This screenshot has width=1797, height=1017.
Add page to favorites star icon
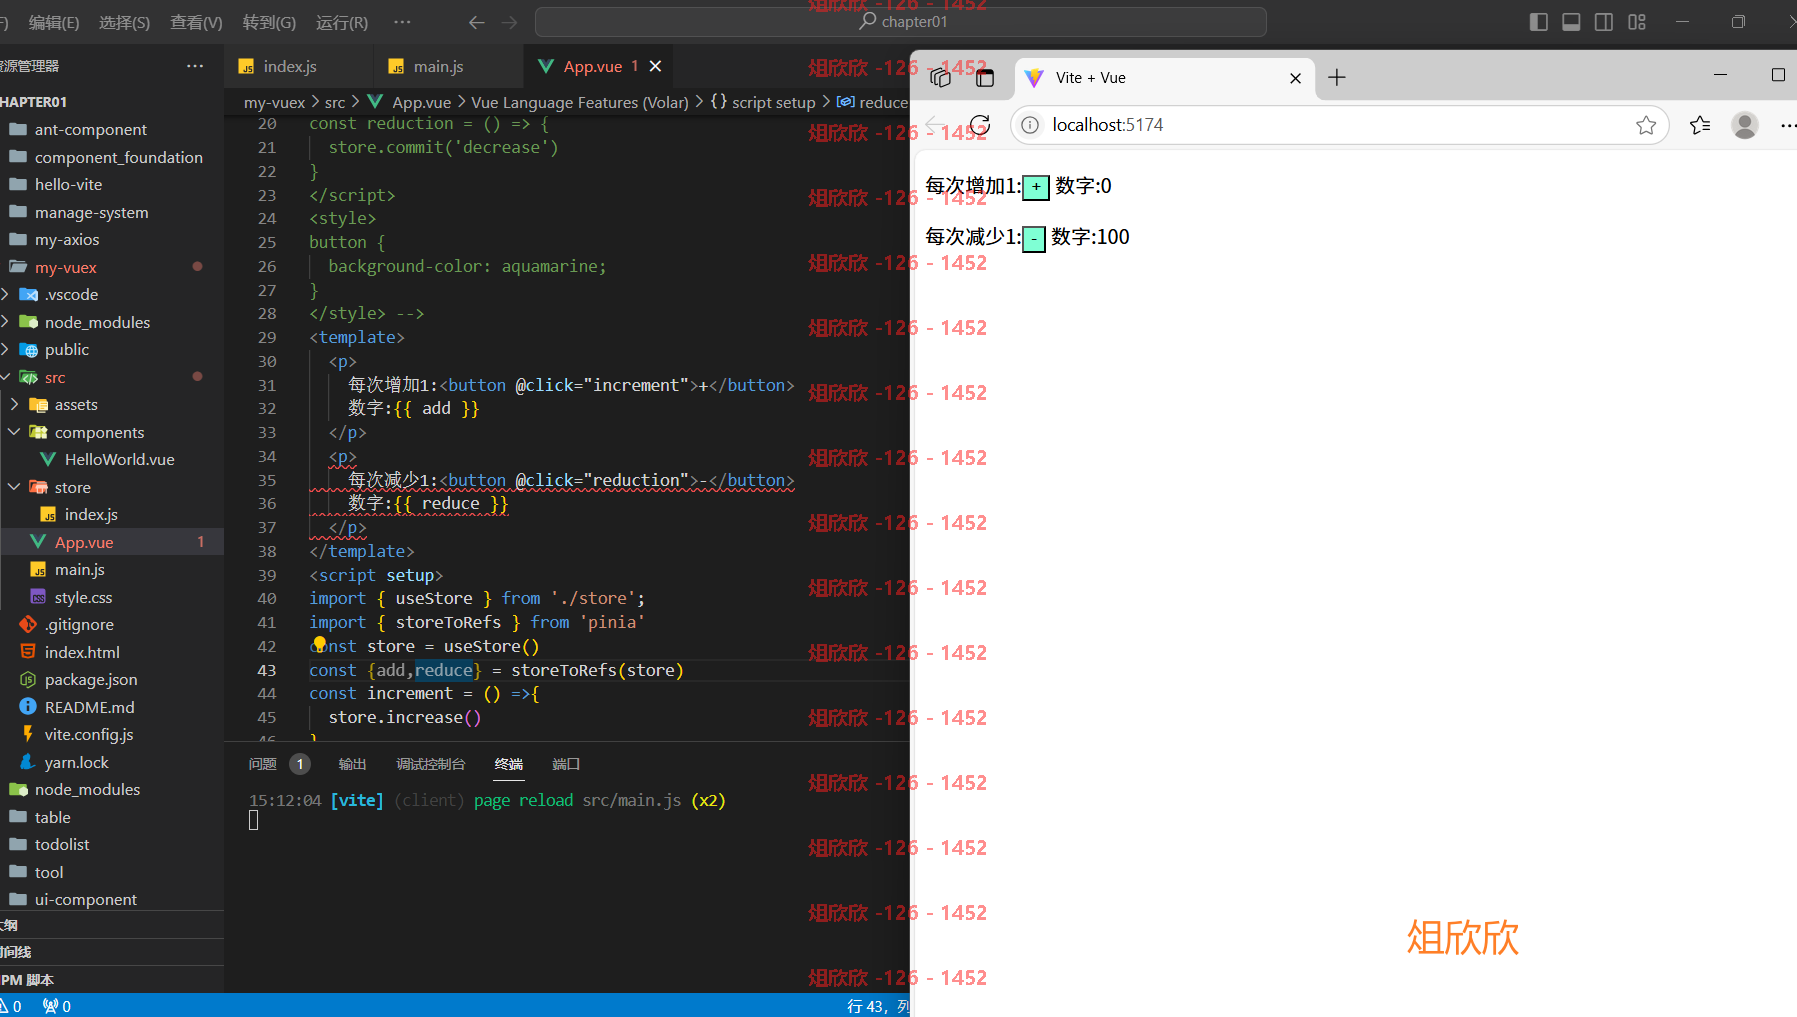1646,125
